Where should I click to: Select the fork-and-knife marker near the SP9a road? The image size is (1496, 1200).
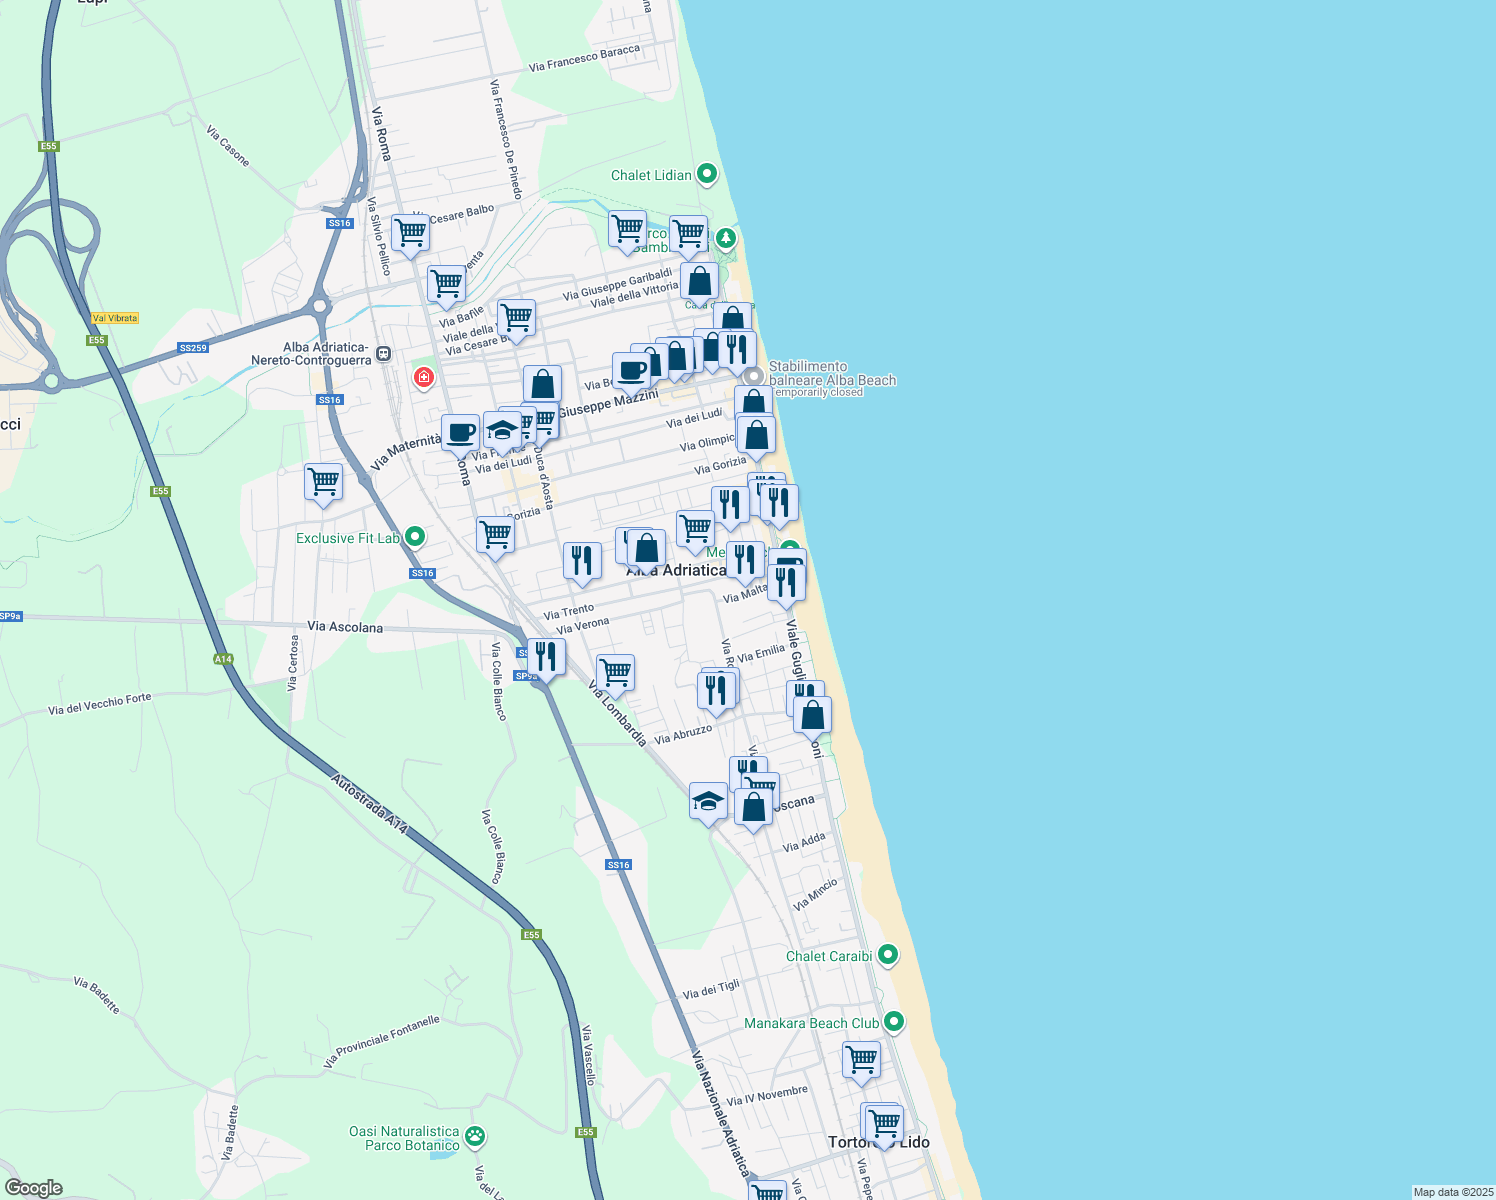pos(545,655)
